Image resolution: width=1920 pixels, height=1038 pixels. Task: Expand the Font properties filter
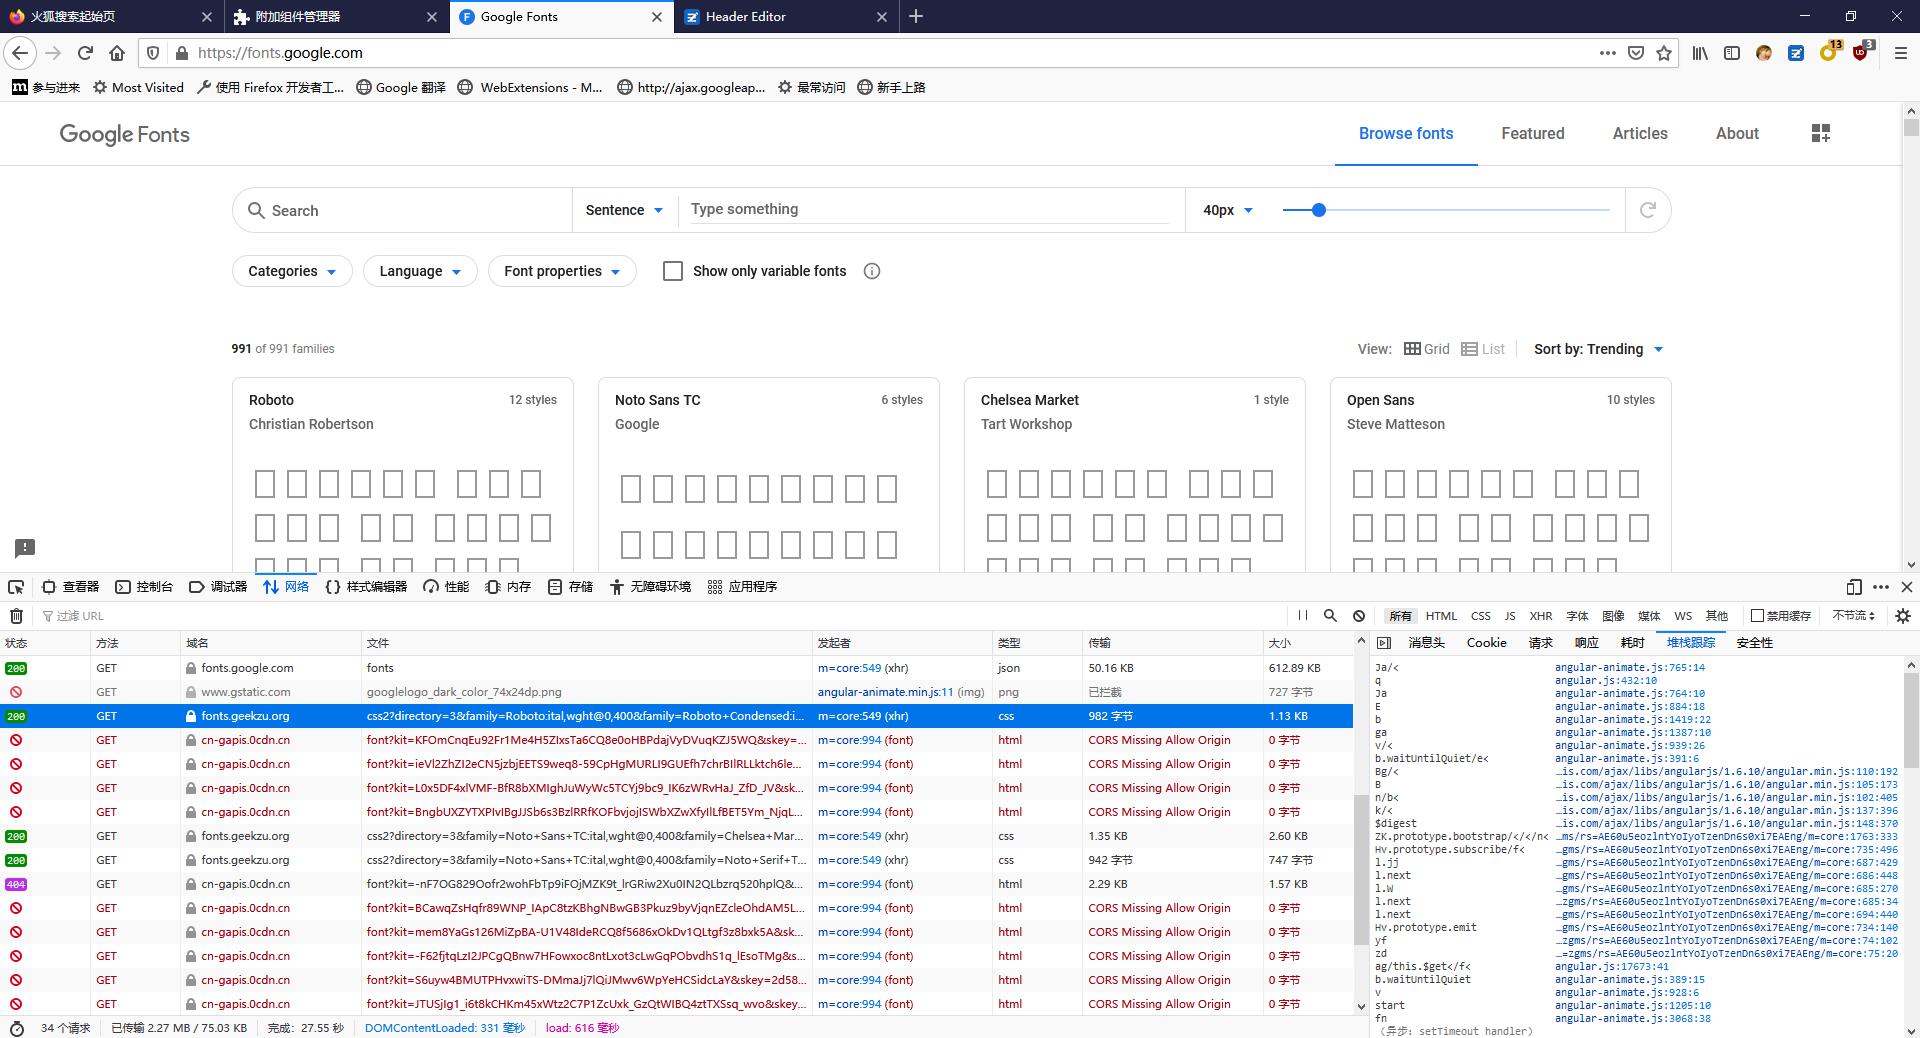[562, 271]
